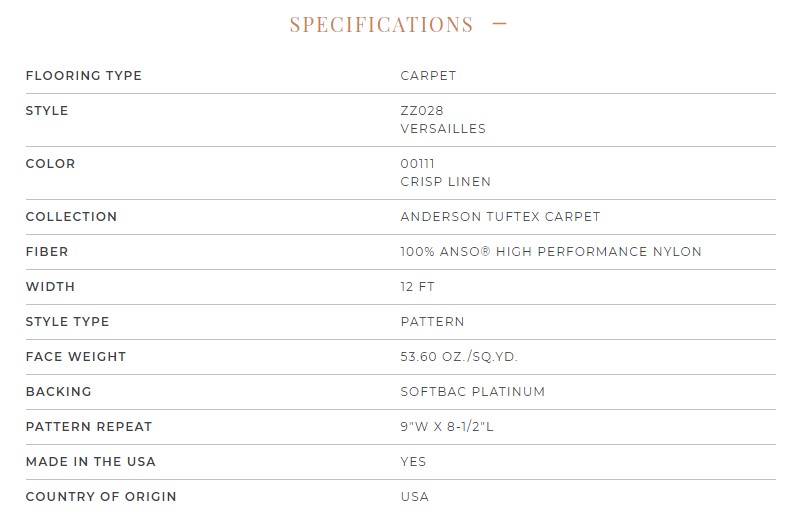Collapse the Specifications section minus icon
This screenshot has height=525, width=799.
pos(499,23)
